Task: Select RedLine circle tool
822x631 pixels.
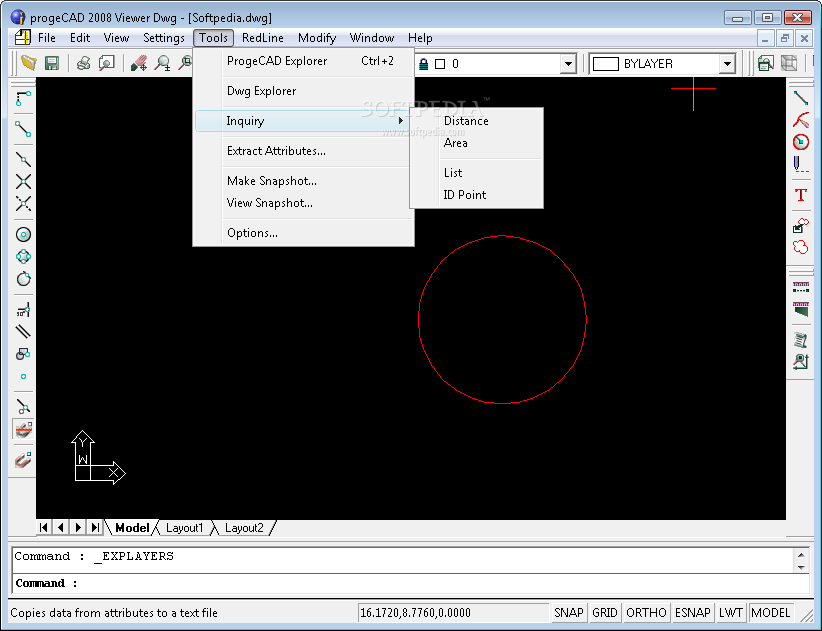Action: [801, 142]
